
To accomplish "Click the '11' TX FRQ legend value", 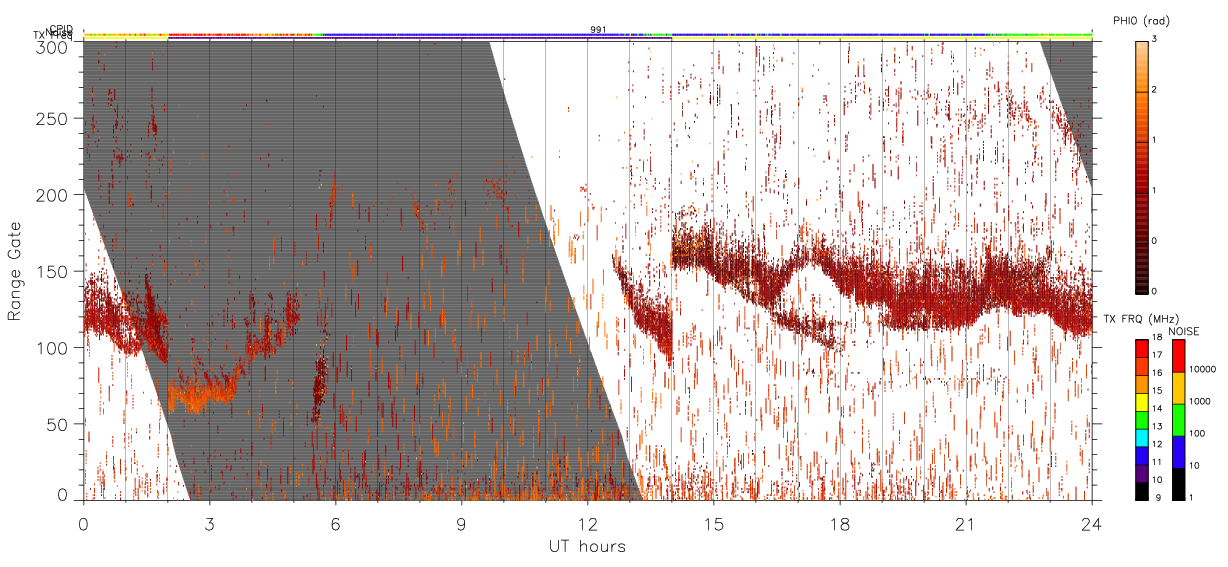I will pos(1158,463).
